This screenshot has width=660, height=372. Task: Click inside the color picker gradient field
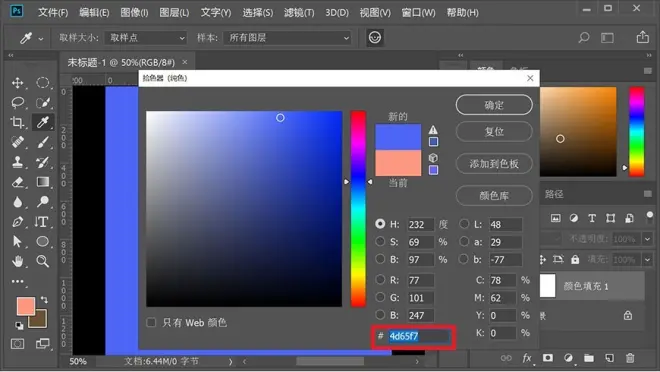pos(244,209)
